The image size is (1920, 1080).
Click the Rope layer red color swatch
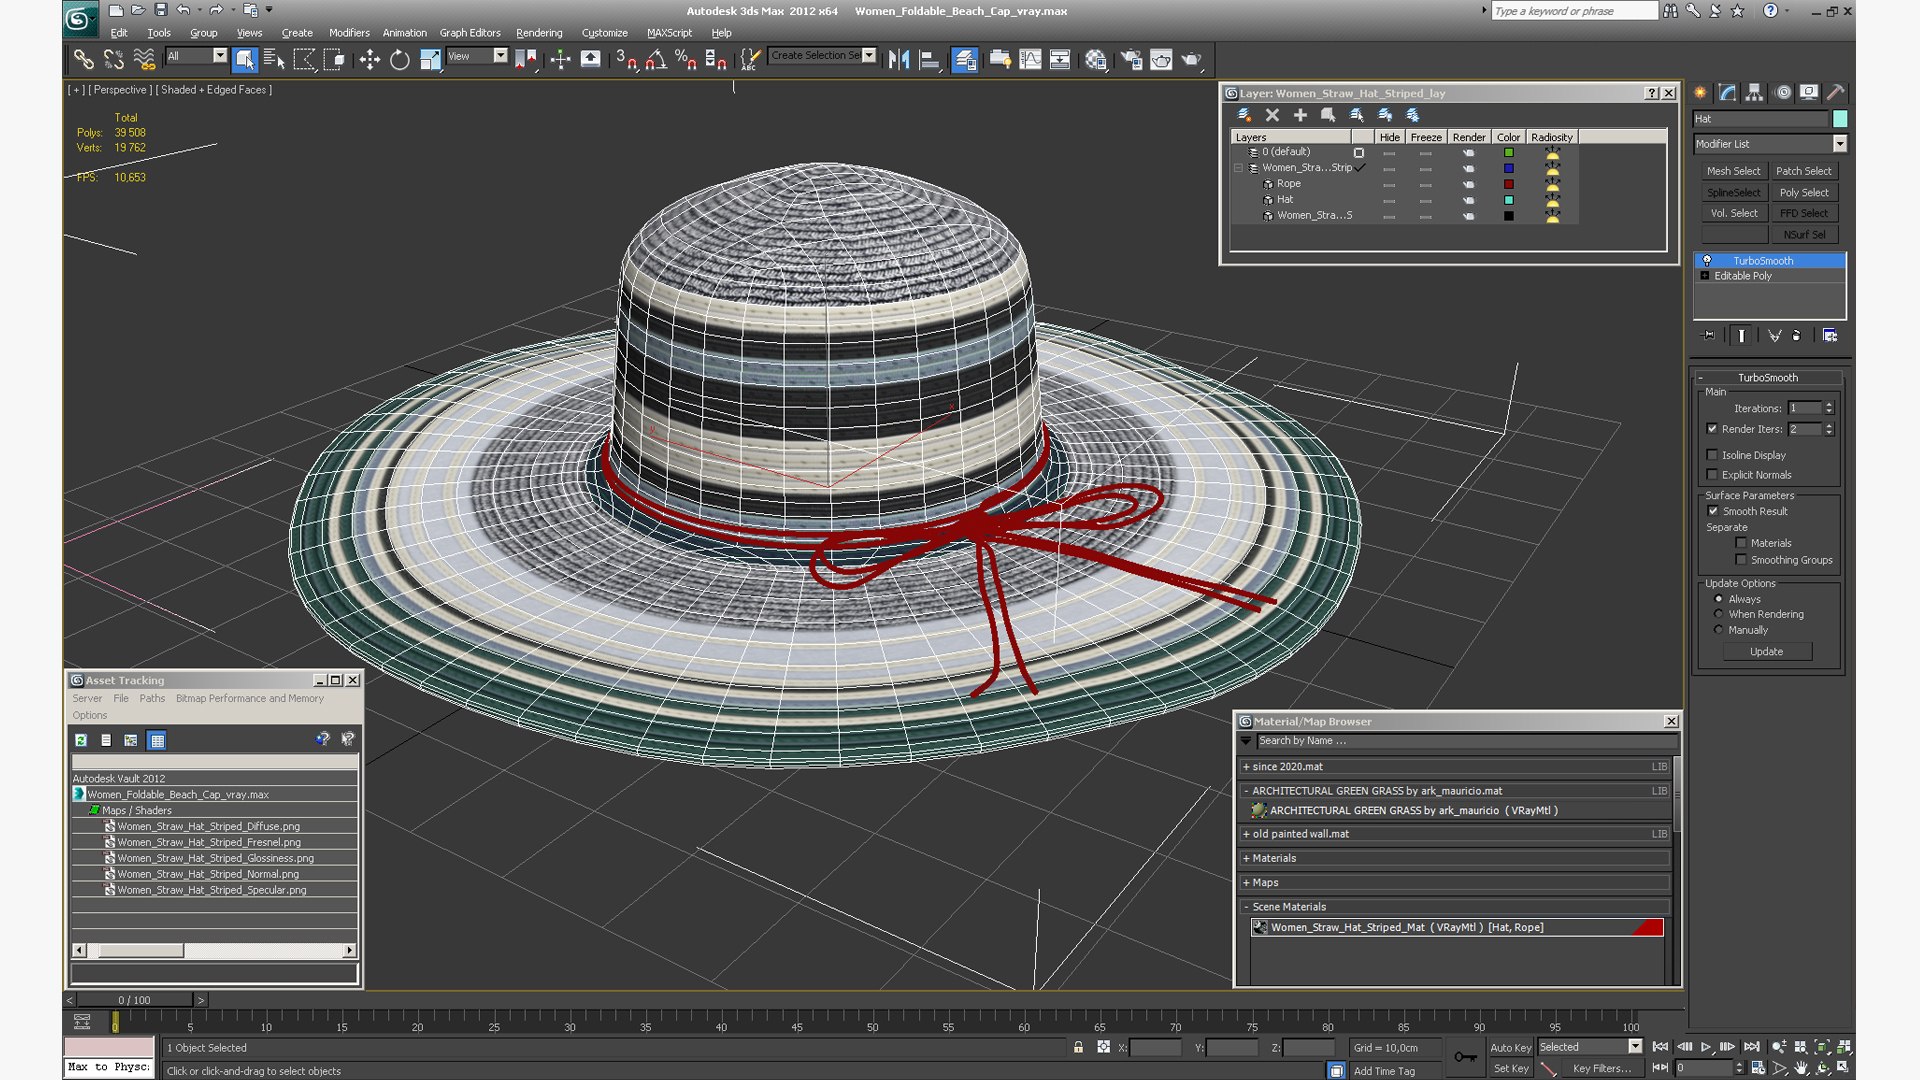[x=1509, y=184]
